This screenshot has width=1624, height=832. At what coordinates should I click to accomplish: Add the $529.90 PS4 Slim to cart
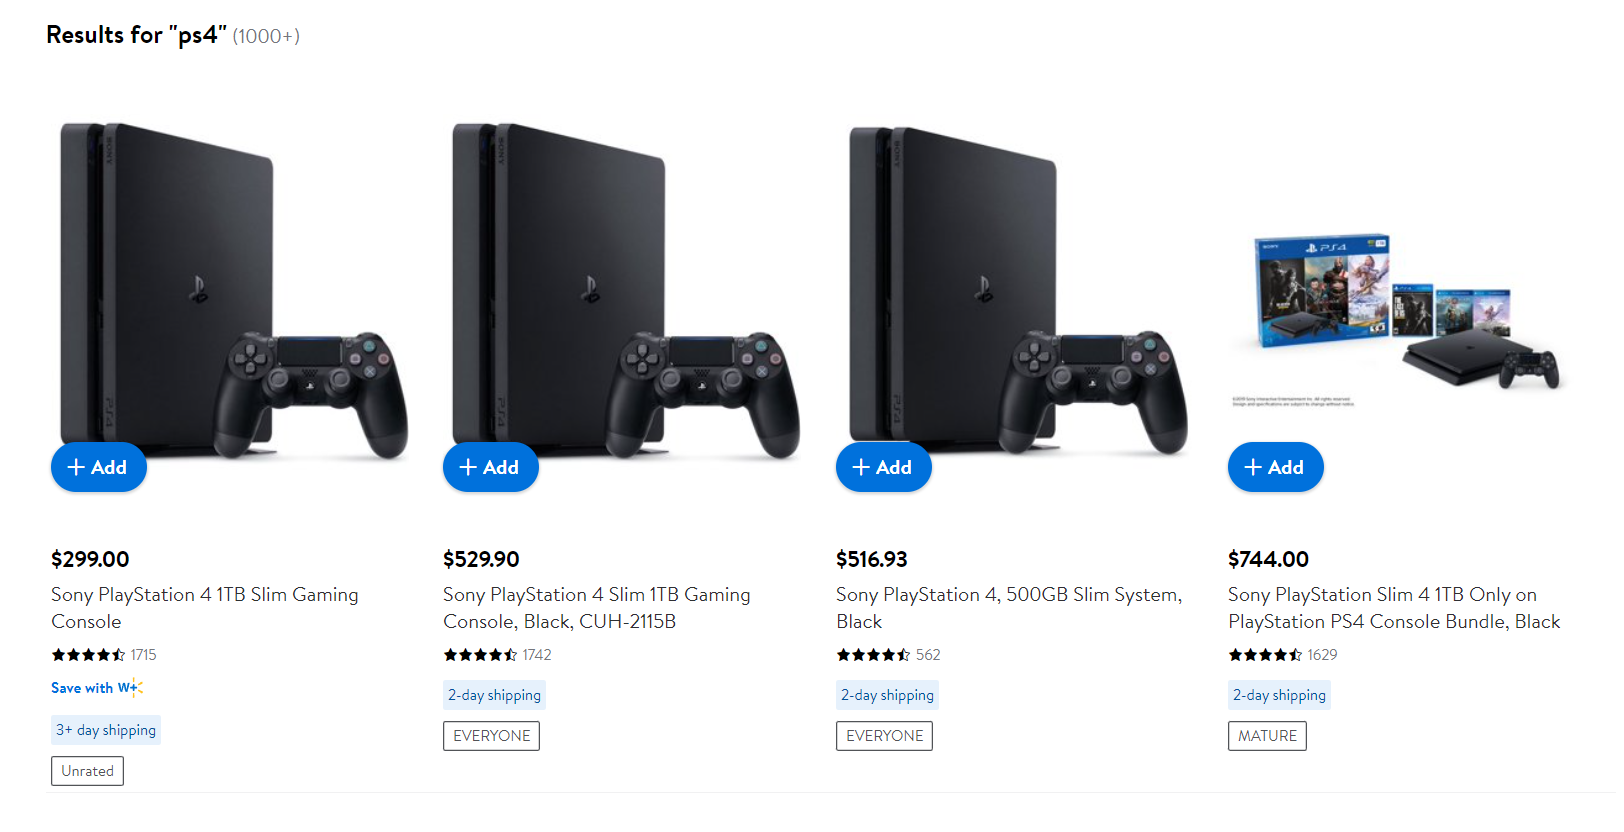(x=490, y=467)
